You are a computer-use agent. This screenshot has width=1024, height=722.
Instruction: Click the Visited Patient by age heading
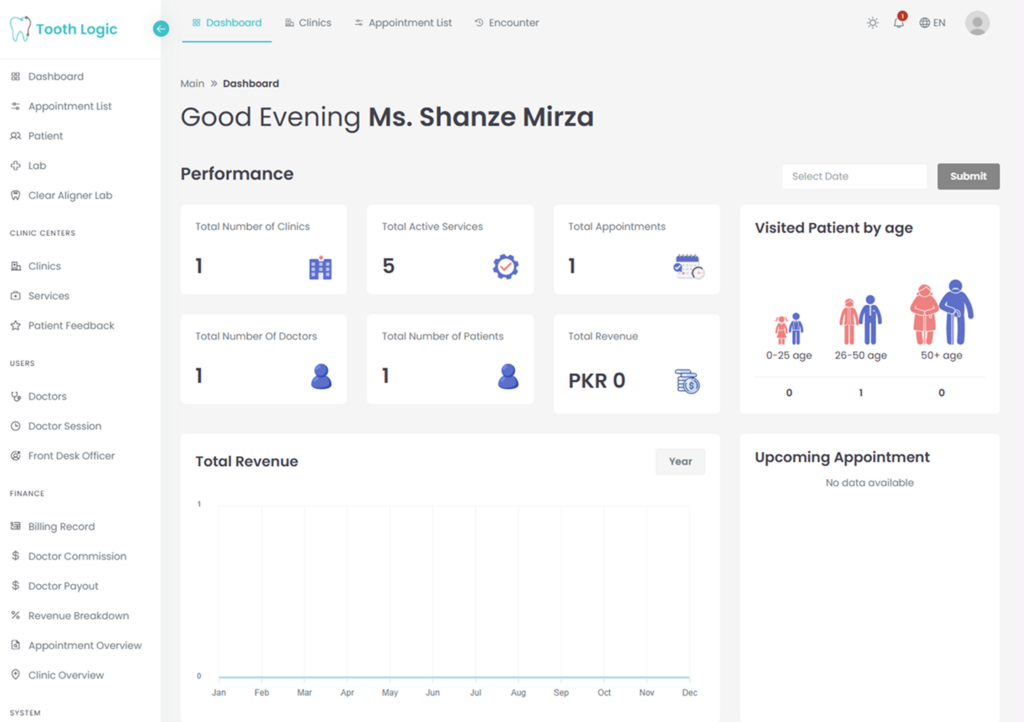click(x=834, y=228)
